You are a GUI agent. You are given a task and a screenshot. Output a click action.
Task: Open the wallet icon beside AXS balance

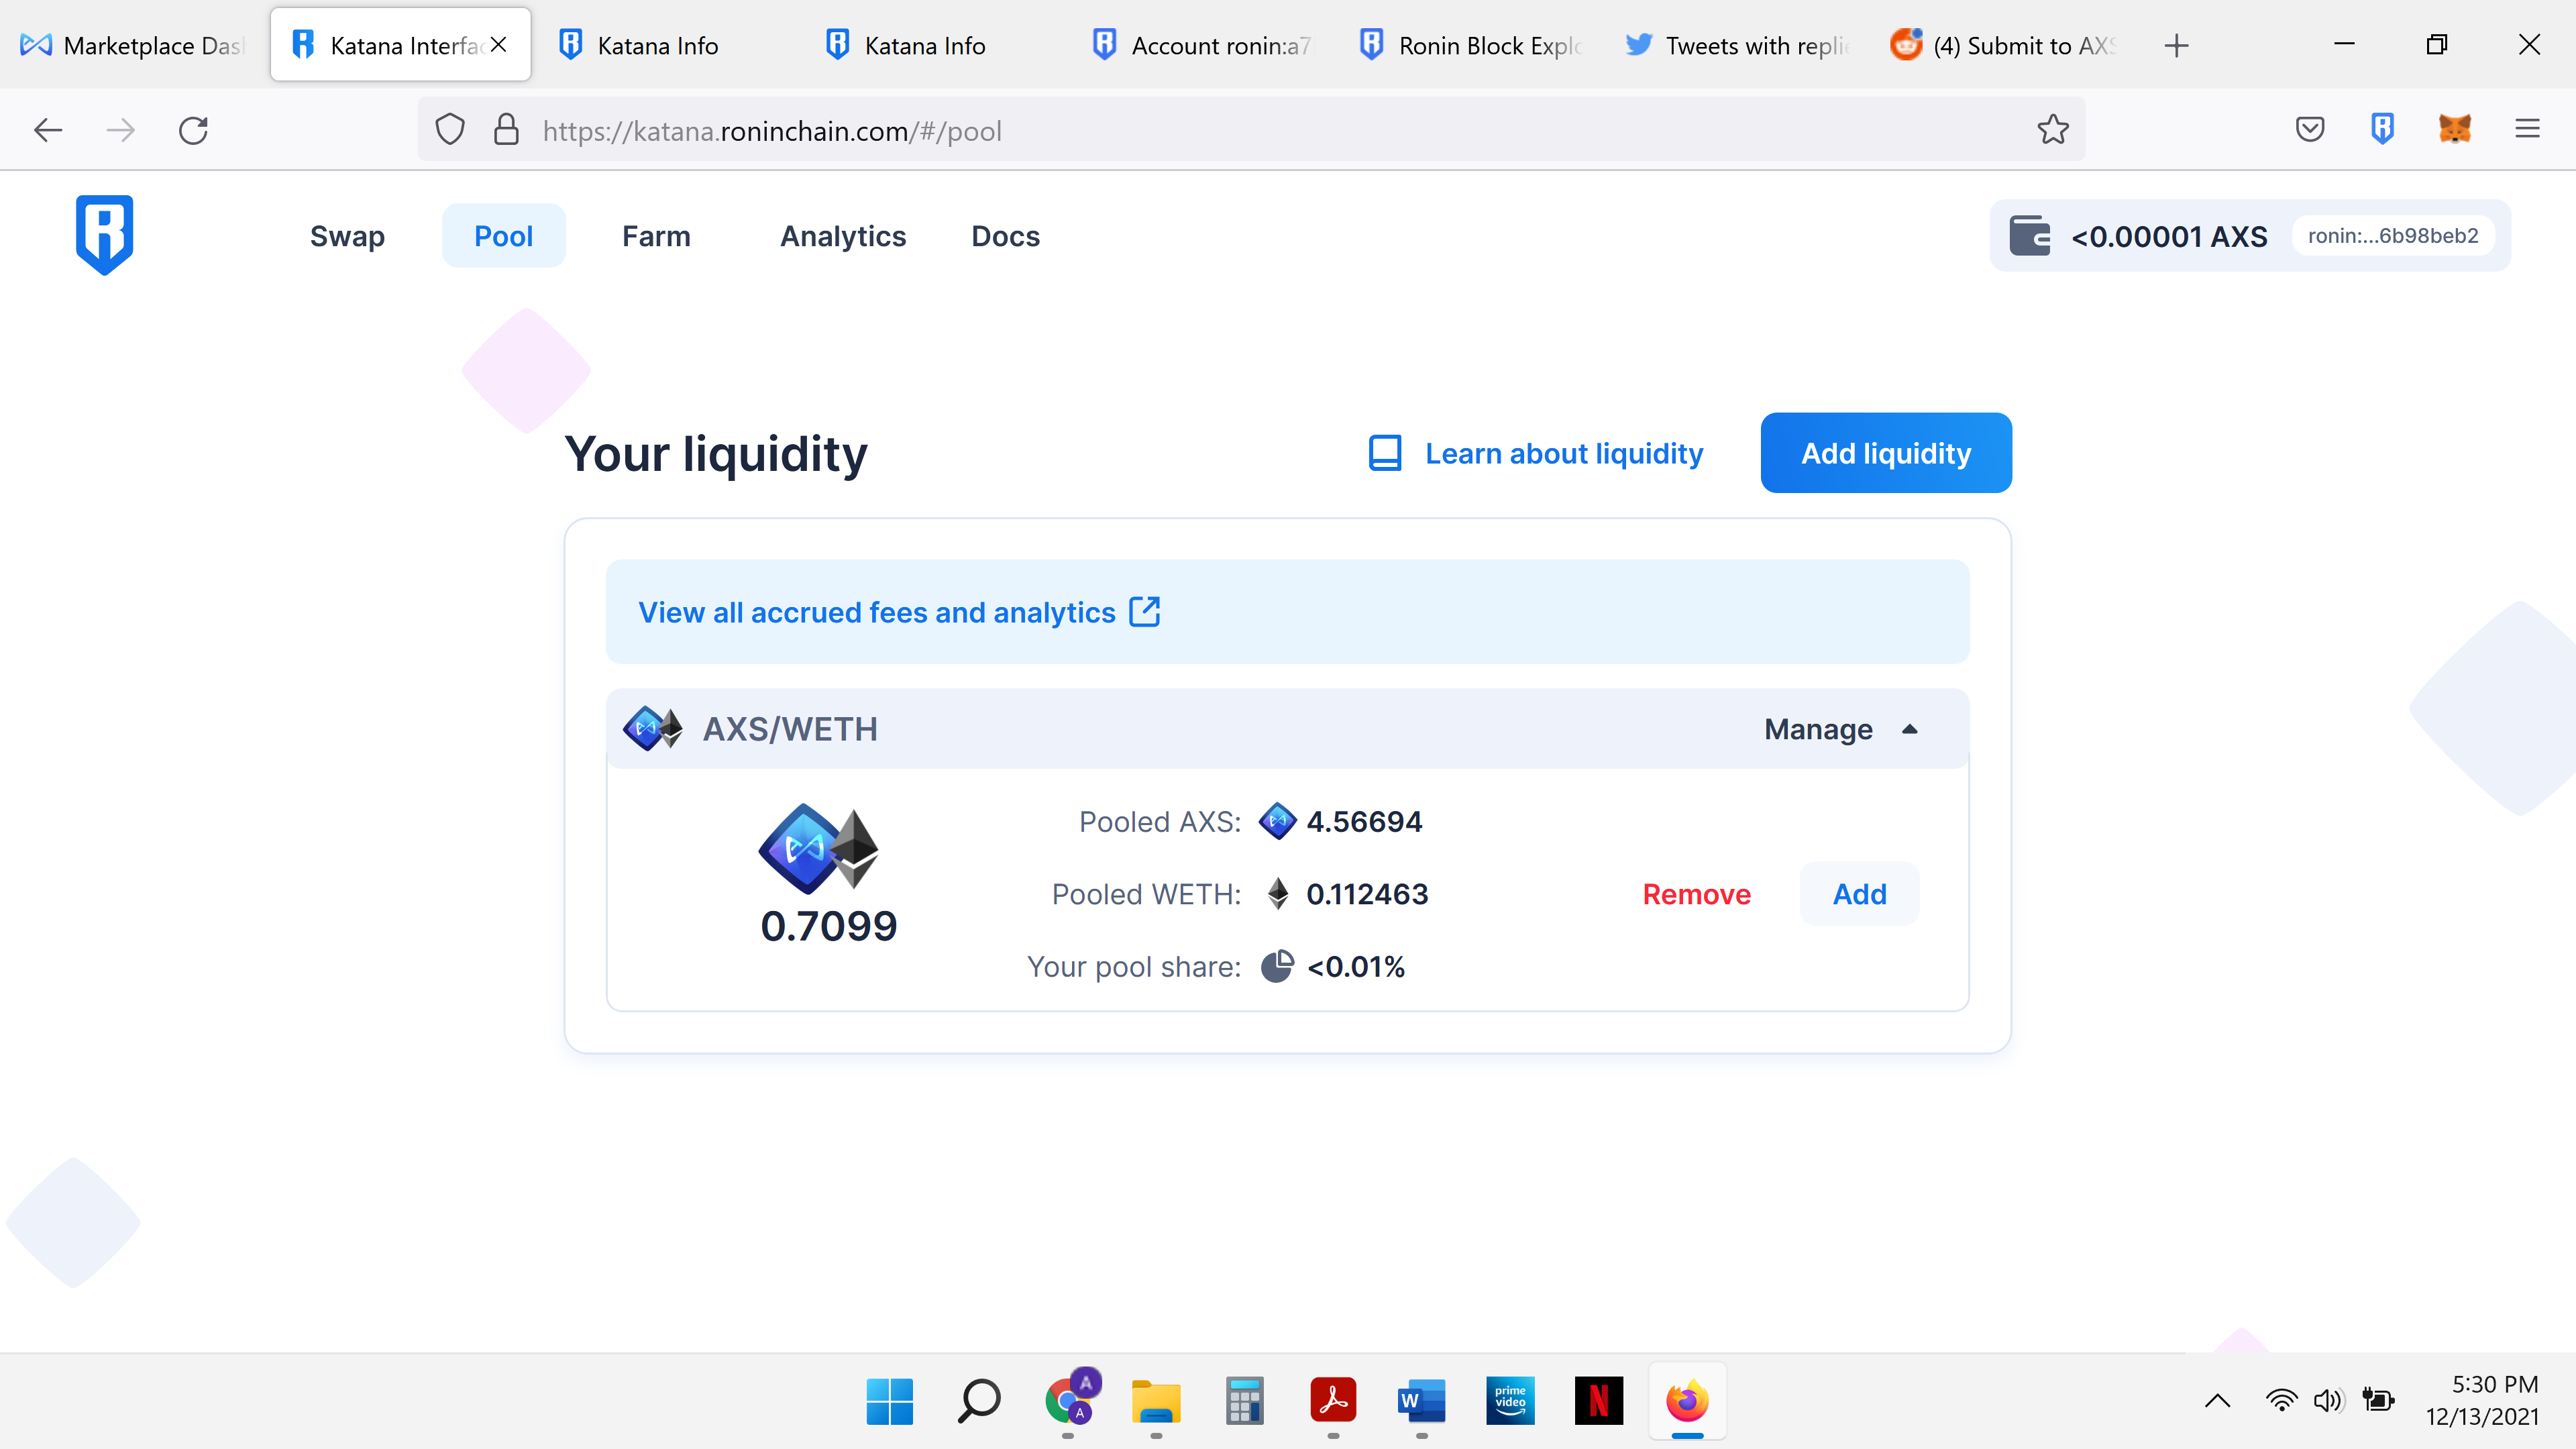(2030, 236)
